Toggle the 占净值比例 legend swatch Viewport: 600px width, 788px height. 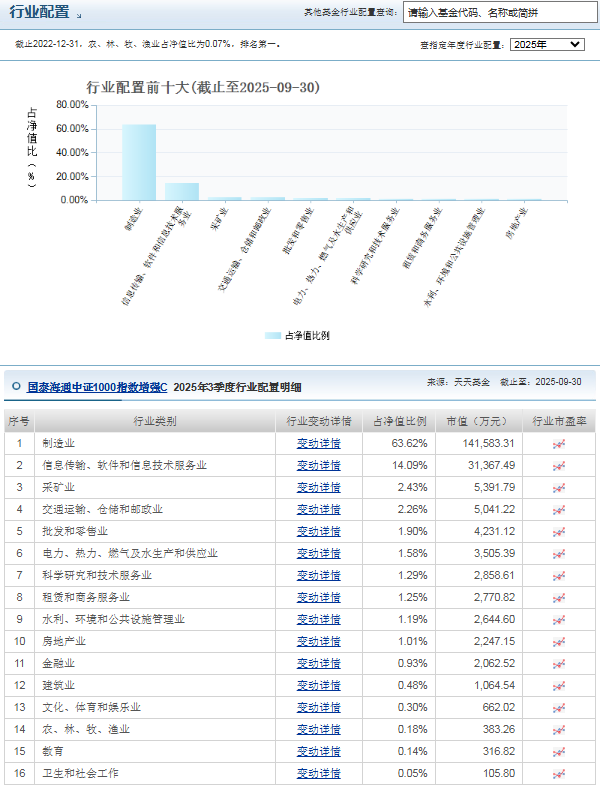click(x=273, y=336)
